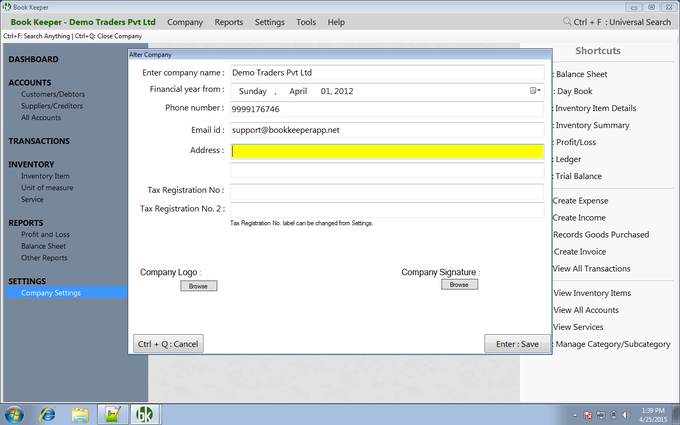Click the Phone number field
Image resolution: width=680 pixels, height=425 pixels.
coord(387,109)
